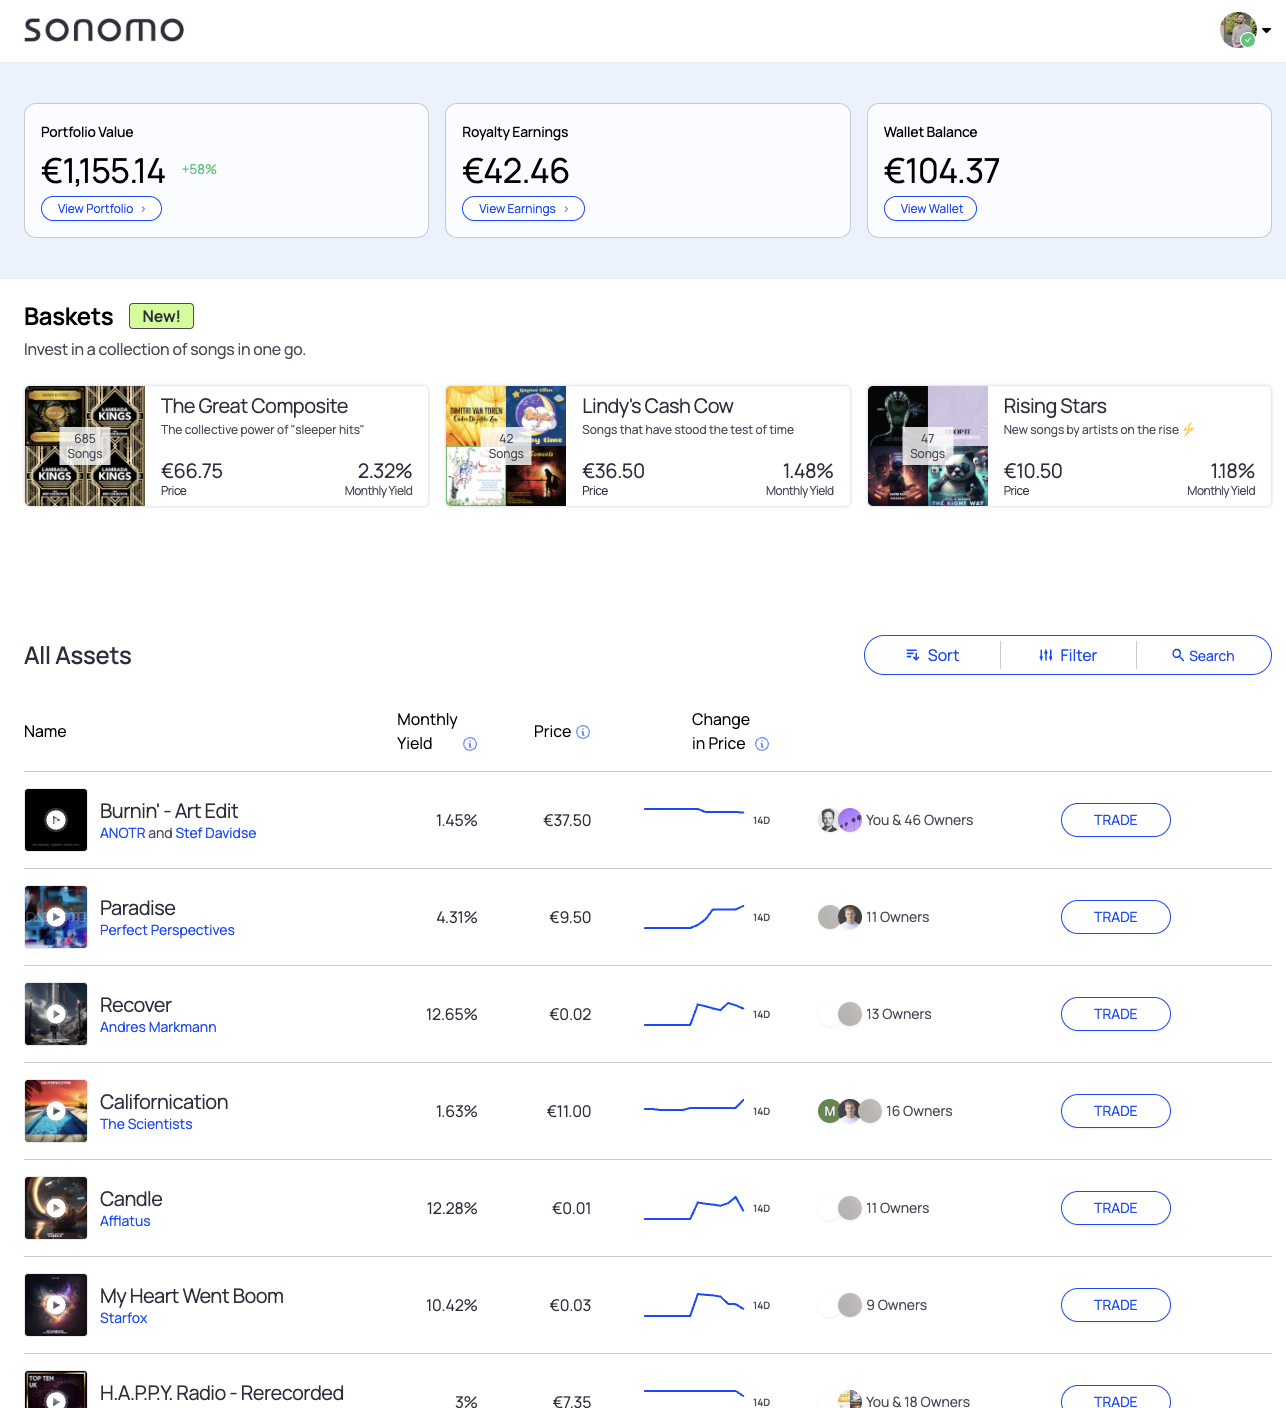Open the Sort options

point(932,656)
